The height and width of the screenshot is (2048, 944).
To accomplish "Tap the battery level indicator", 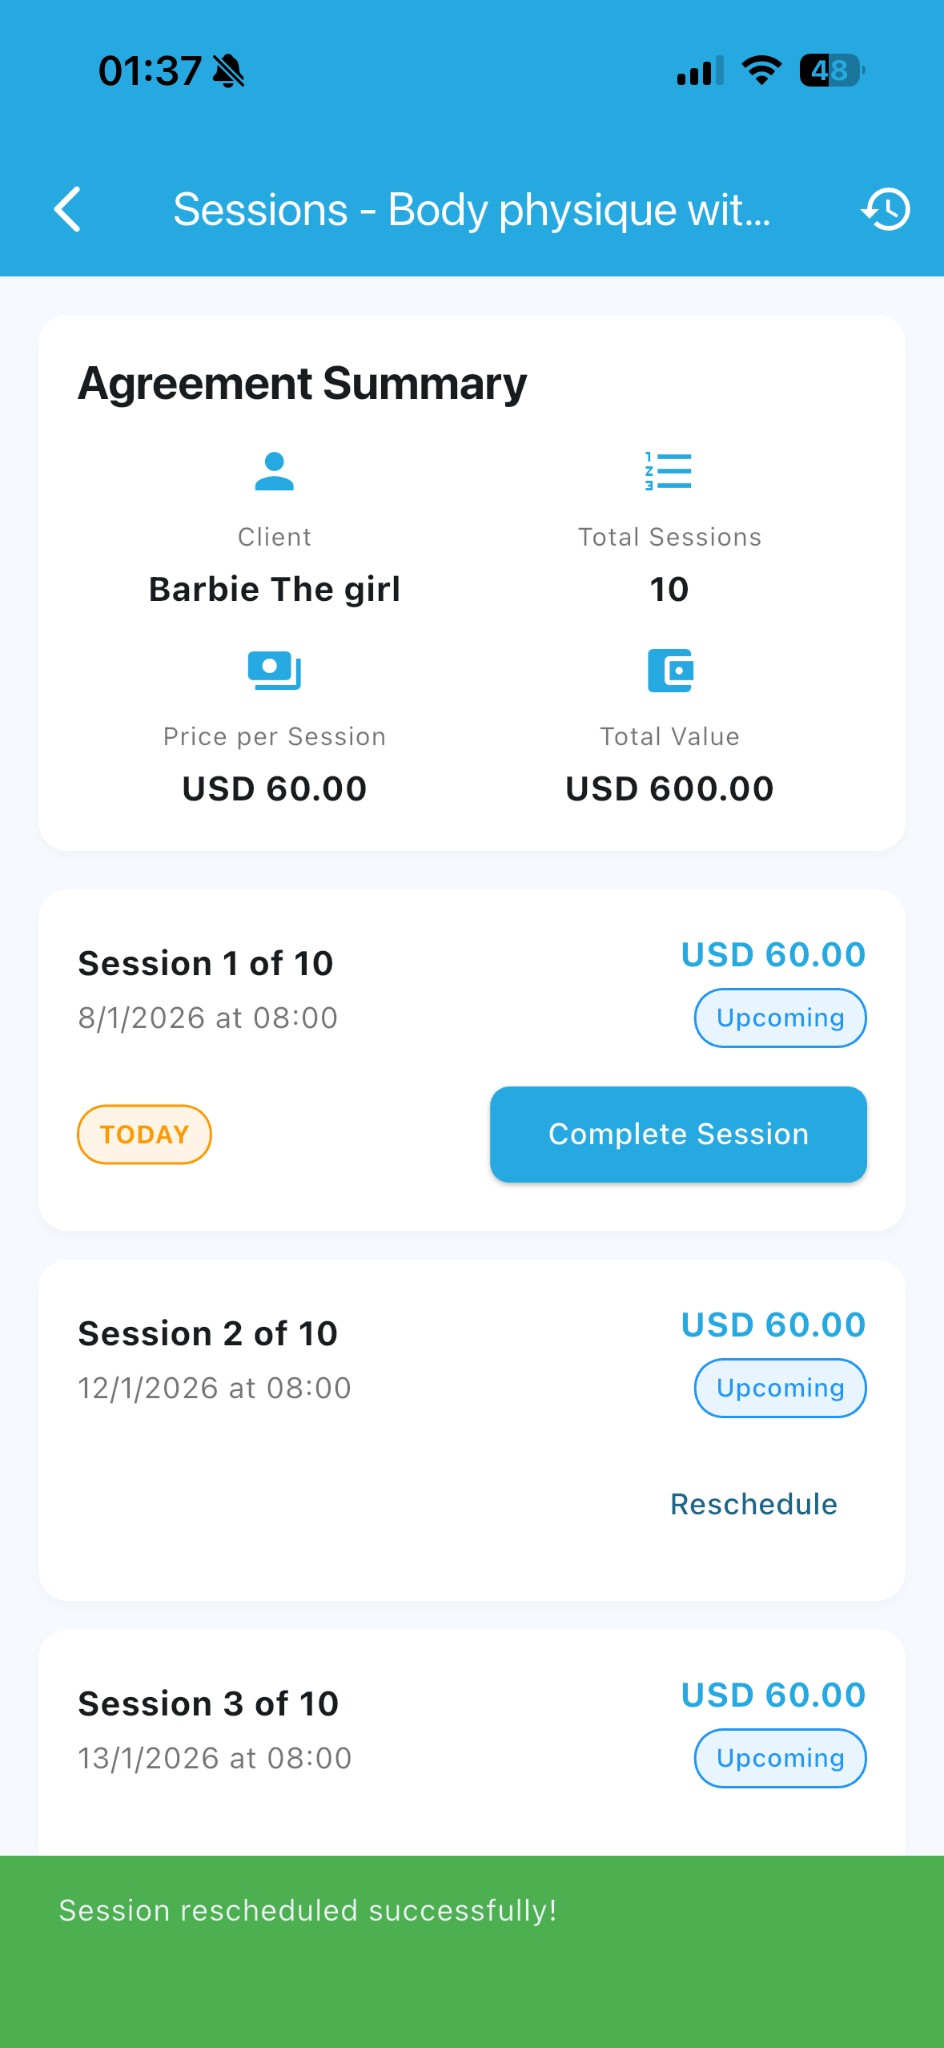I will [831, 71].
